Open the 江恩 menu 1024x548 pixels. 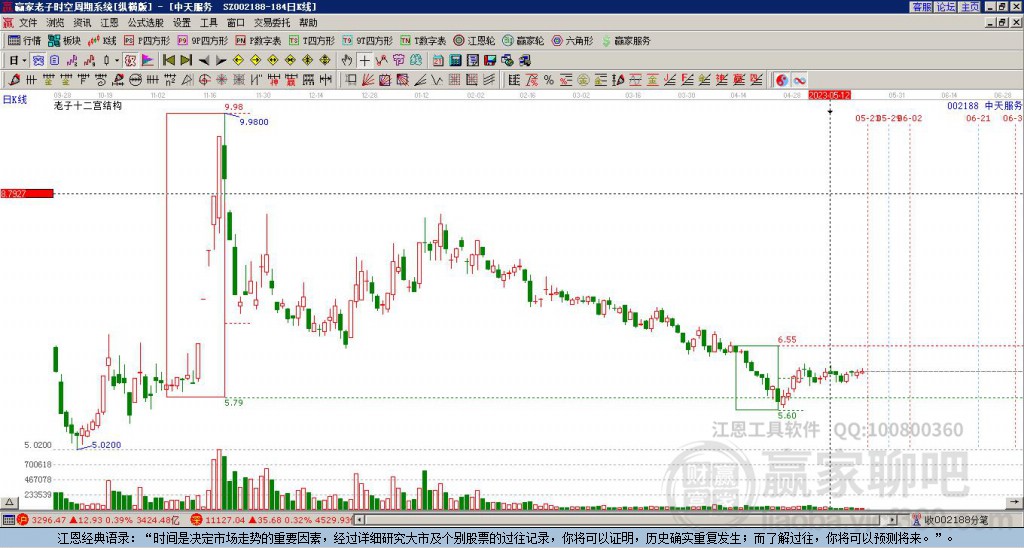click(x=109, y=23)
